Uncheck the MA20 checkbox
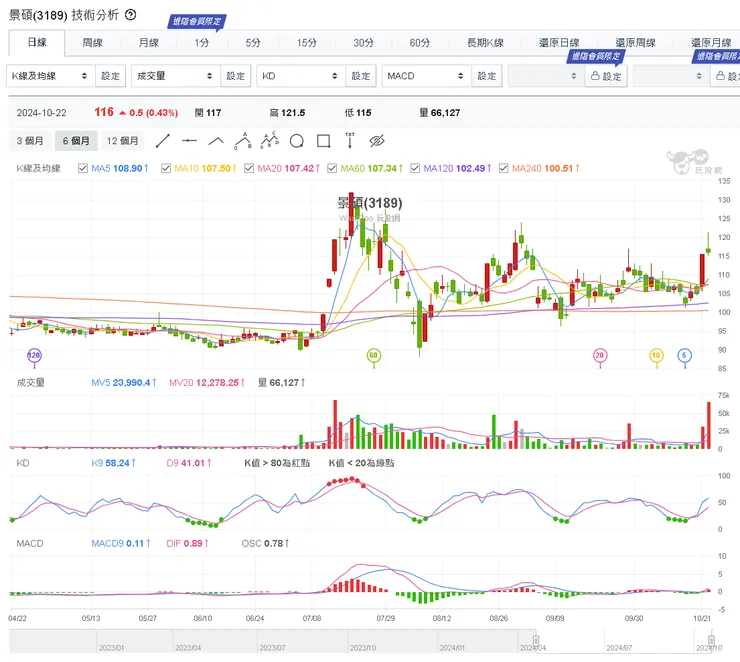 click(x=249, y=168)
